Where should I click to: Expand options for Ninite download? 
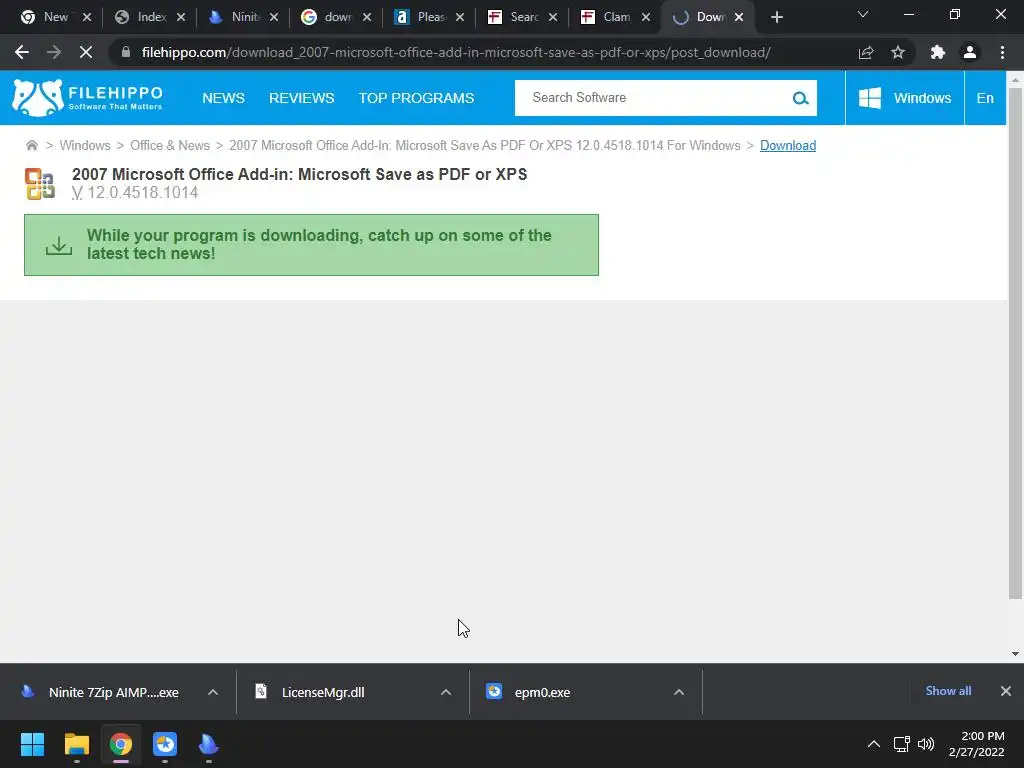[213, 692]
